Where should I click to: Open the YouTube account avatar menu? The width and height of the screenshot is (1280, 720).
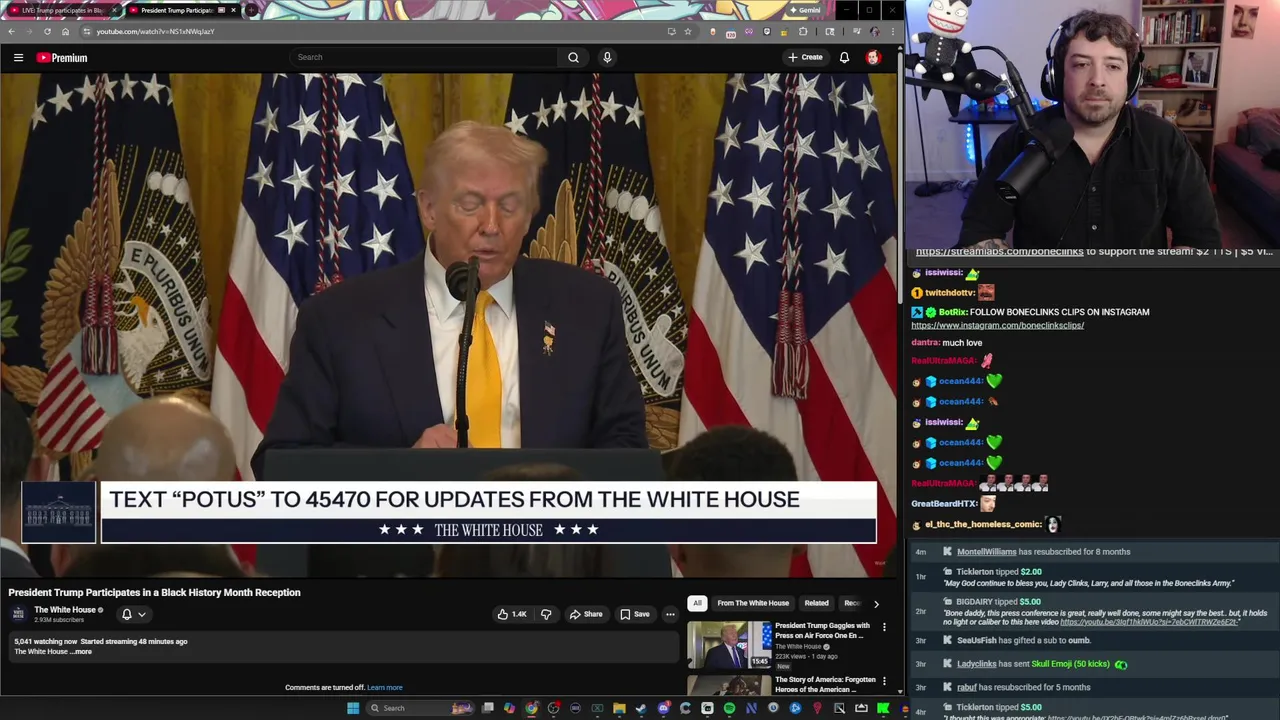pyautogui.click(x=873, y=57)
